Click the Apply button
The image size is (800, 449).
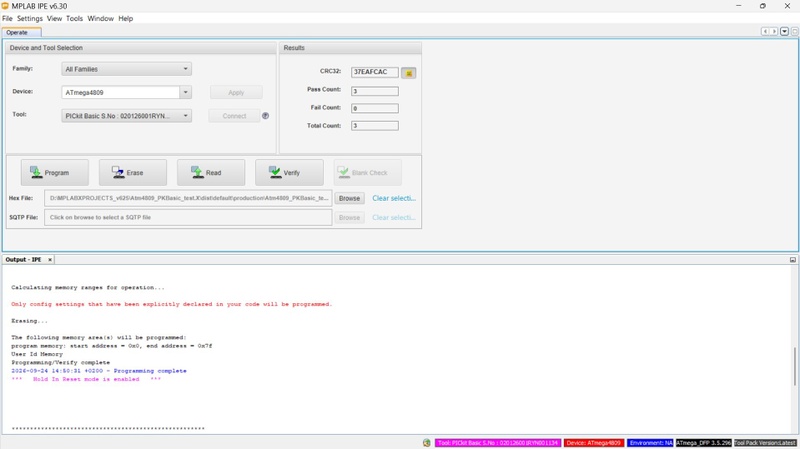coord(236,92)
